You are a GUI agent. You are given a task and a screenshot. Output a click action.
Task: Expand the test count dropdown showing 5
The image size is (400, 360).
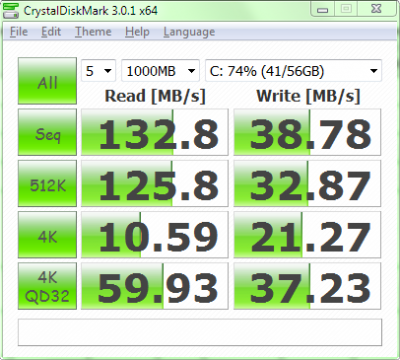98,71
